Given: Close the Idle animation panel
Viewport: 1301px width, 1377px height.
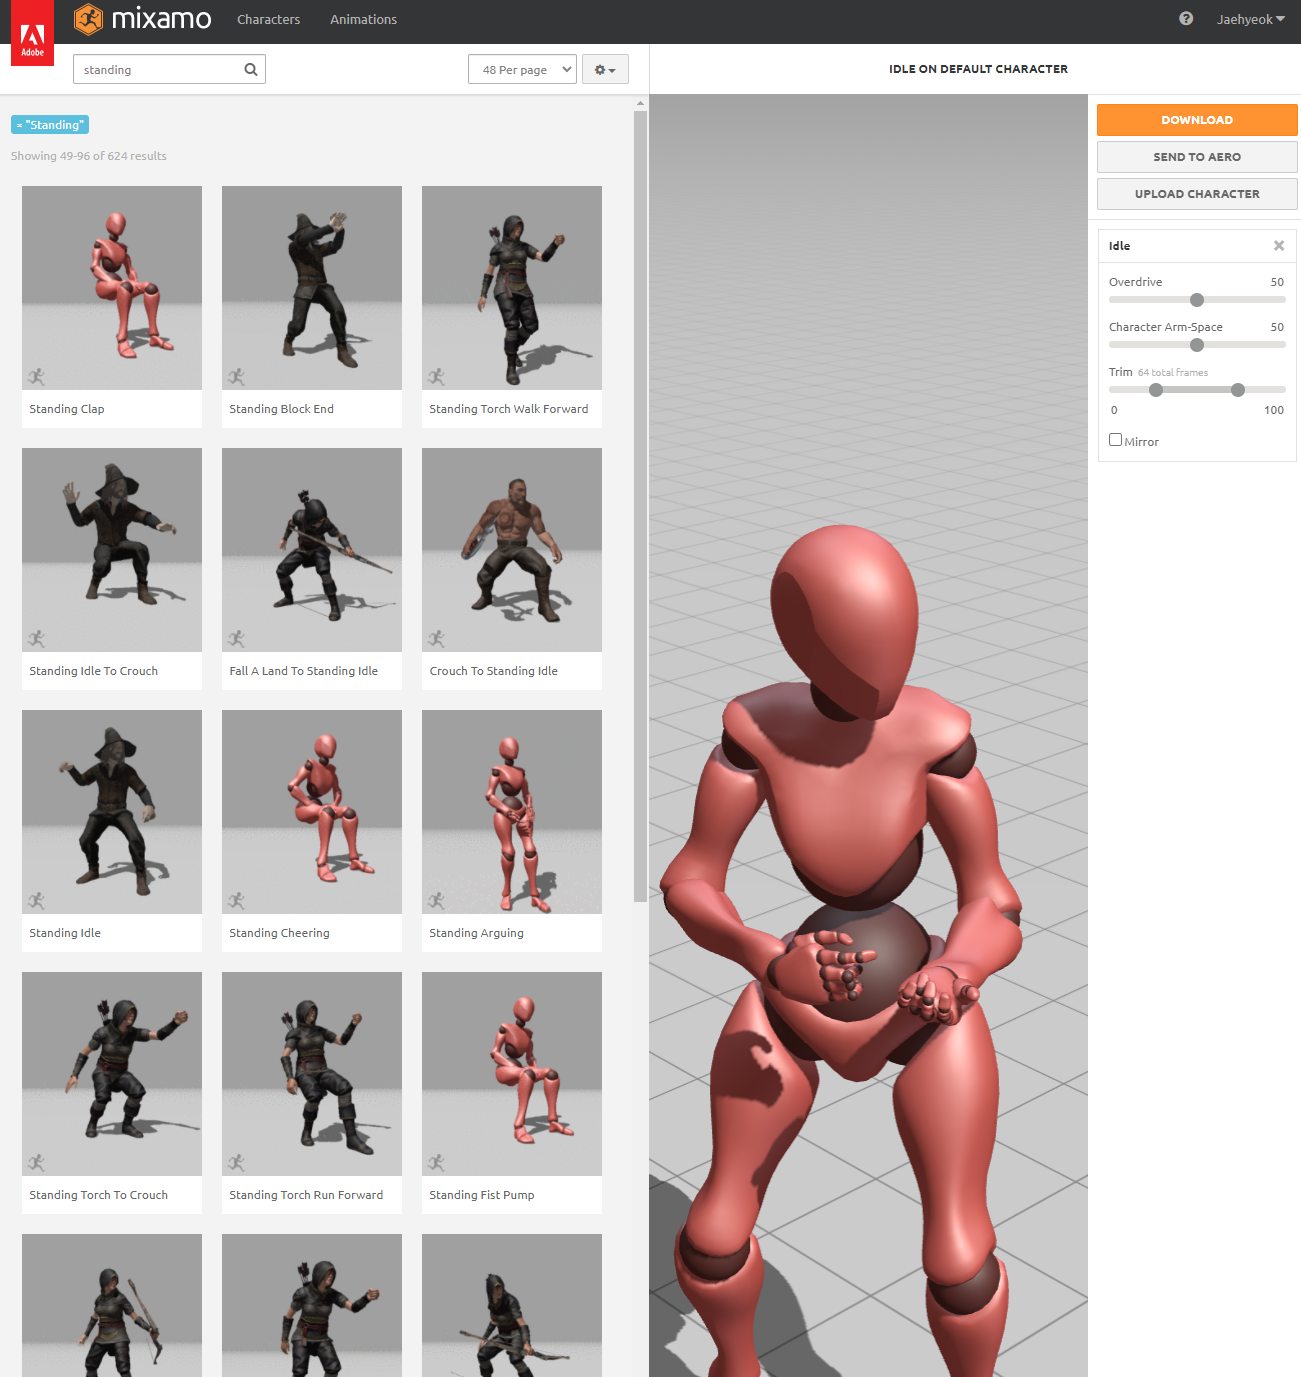Looking at the screenshot, I should click(x=1279, y=246).
